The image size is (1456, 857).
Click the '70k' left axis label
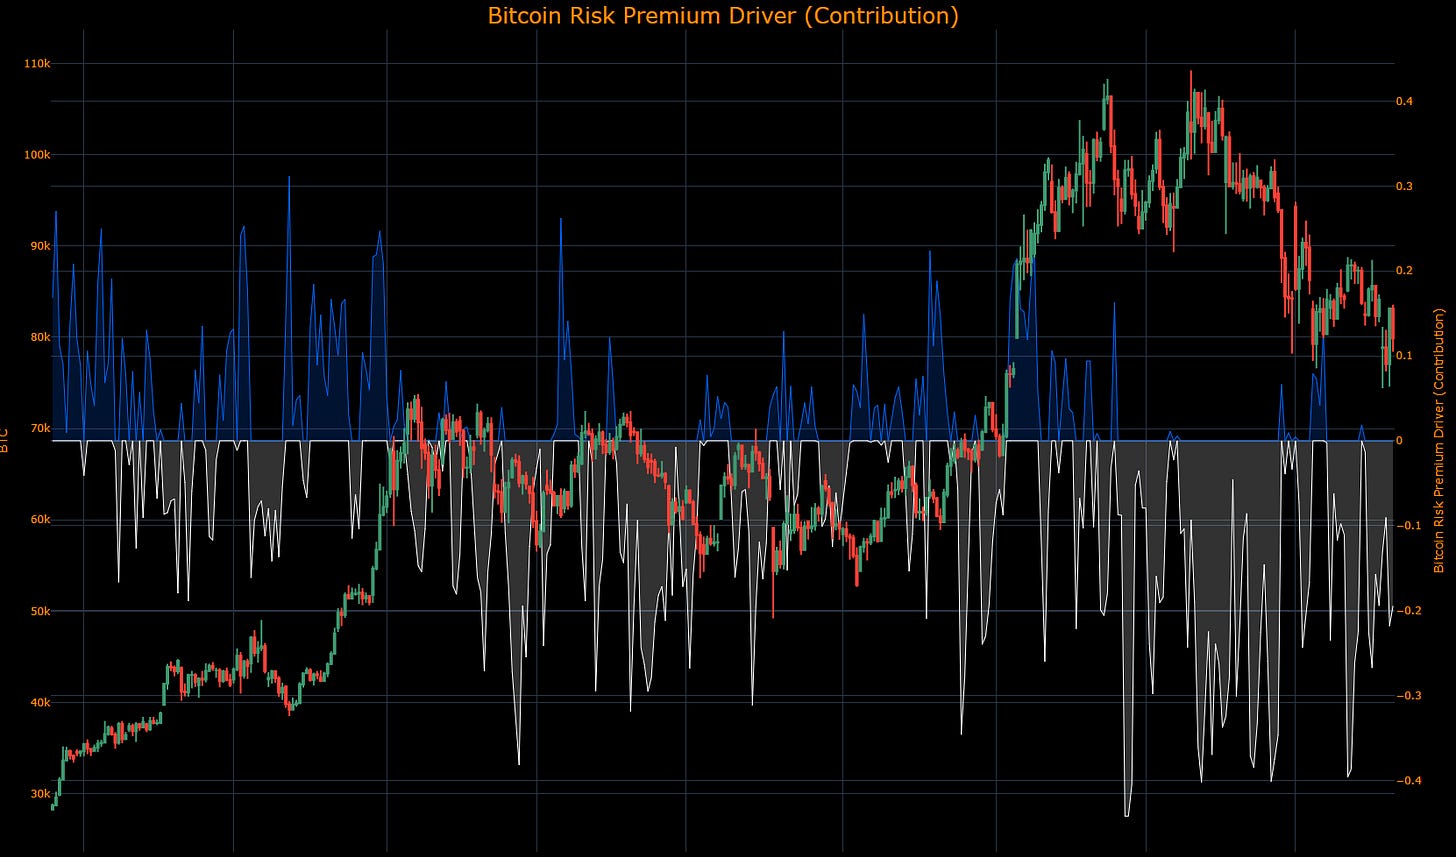click(40, 428)
